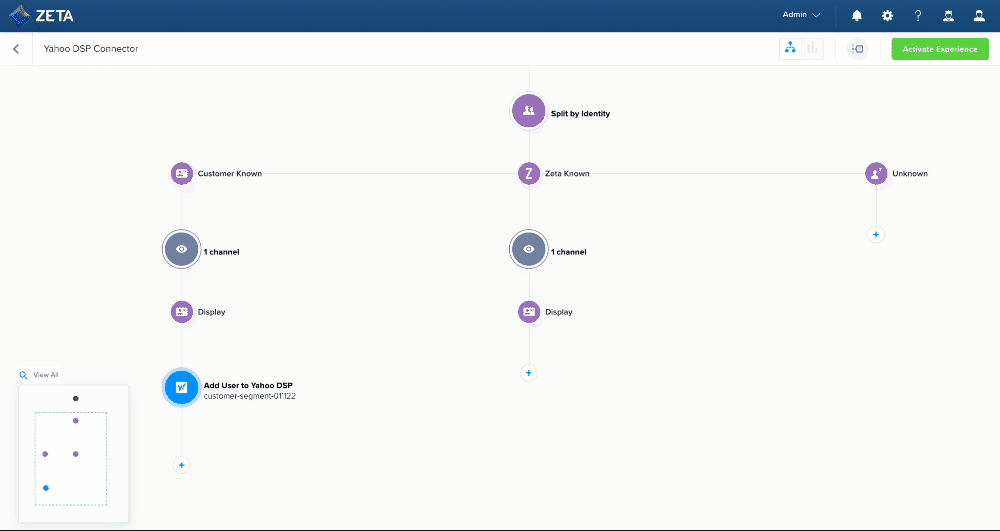Click the Split by Identity node icon
Image resolution: width=1000 pixels, height=531 pixels.
529,111
